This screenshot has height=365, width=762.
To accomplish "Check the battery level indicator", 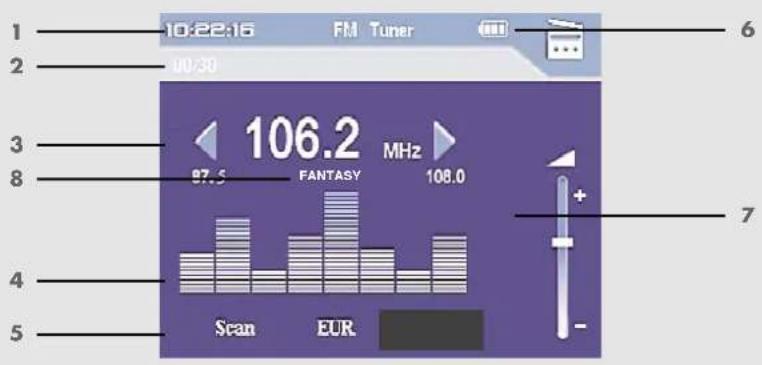I will (493, 30).
